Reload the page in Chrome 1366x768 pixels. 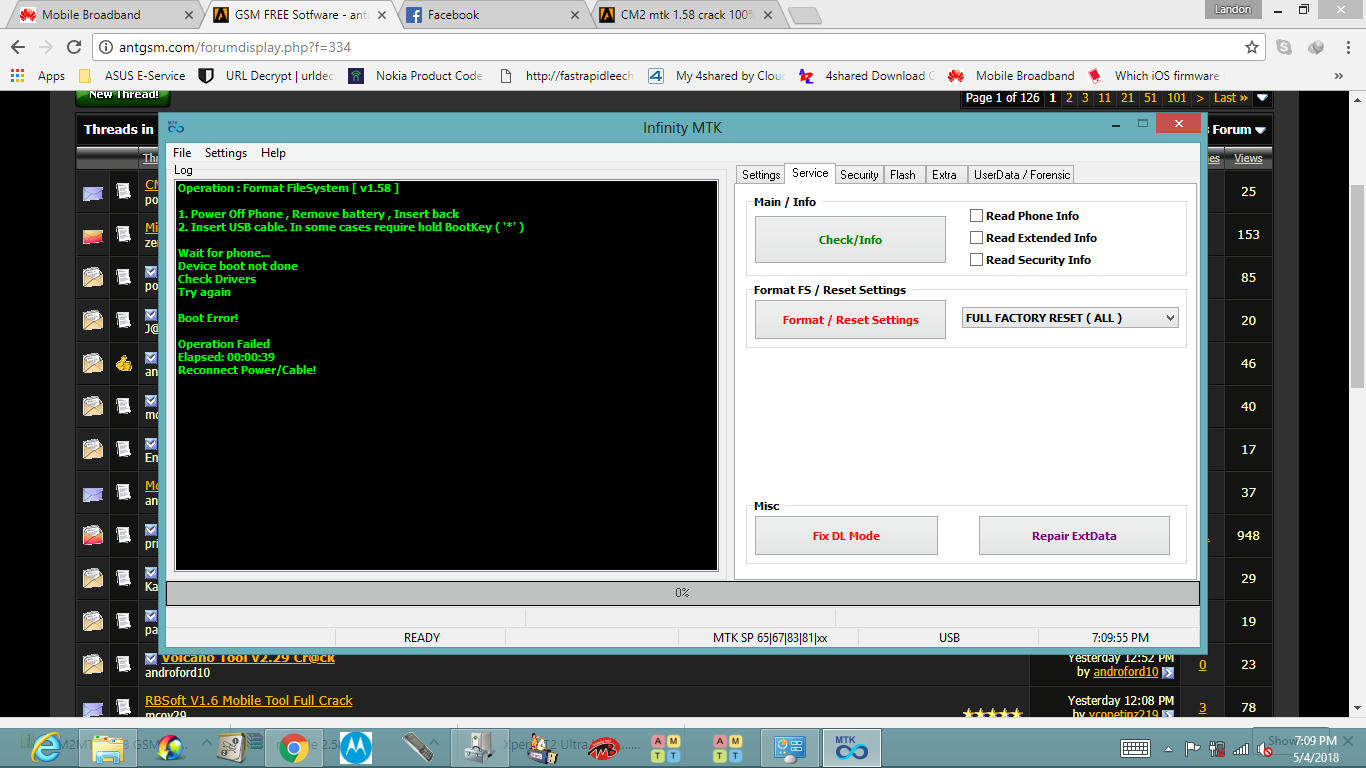[x=73, y=47]
